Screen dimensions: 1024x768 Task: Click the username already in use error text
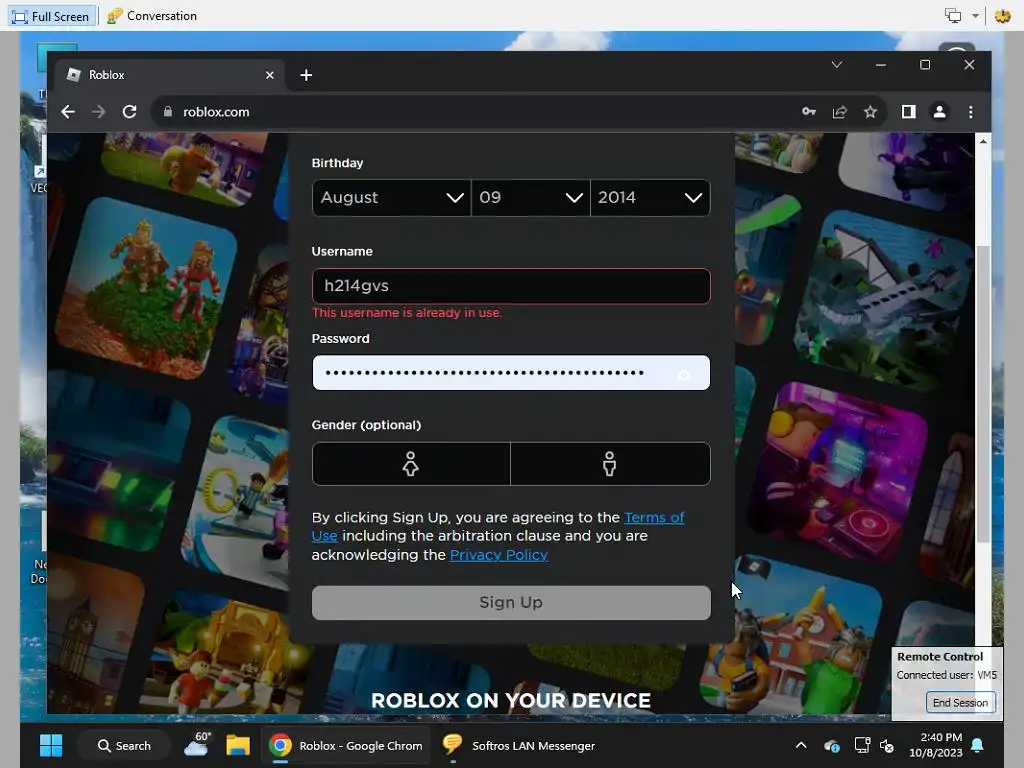coord(407,313)
